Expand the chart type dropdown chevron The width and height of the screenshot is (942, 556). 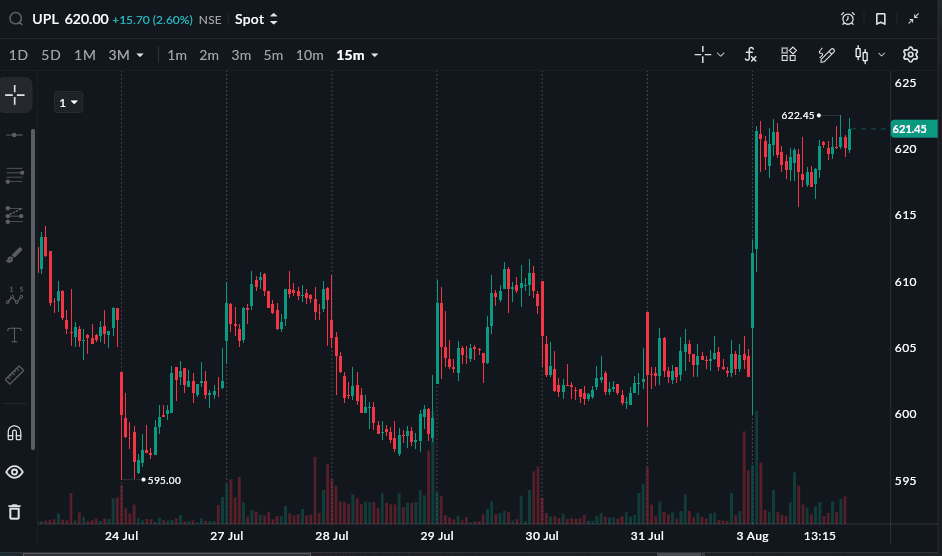click(881, 55)
